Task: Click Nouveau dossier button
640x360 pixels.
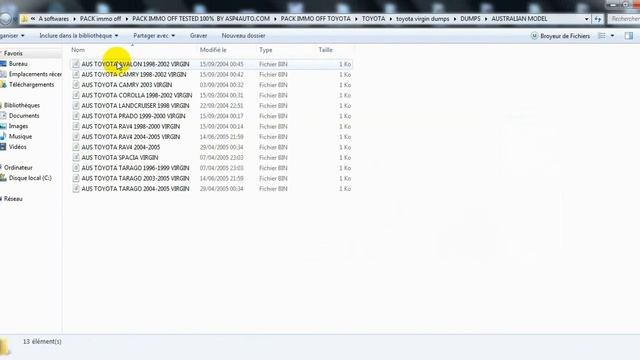Action: (243, 36)
